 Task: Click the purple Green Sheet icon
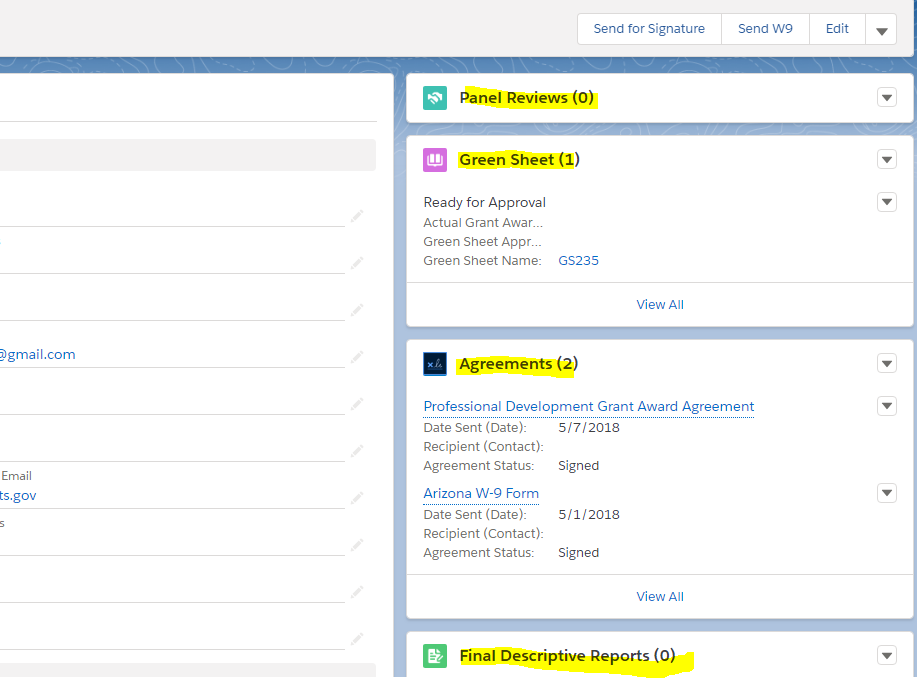(x=435, y=160)
